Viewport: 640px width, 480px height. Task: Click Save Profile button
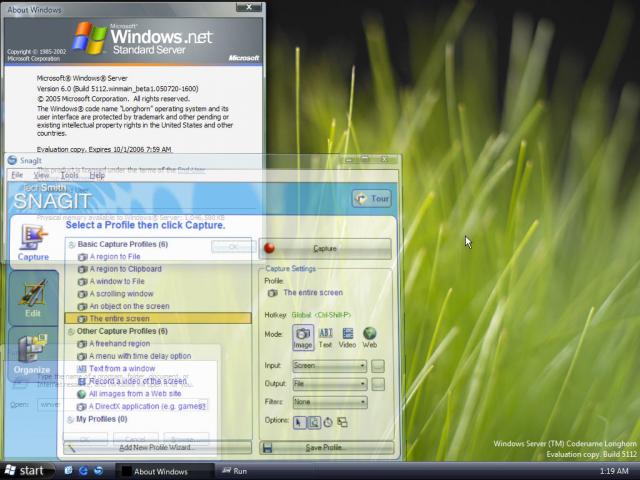327,448
